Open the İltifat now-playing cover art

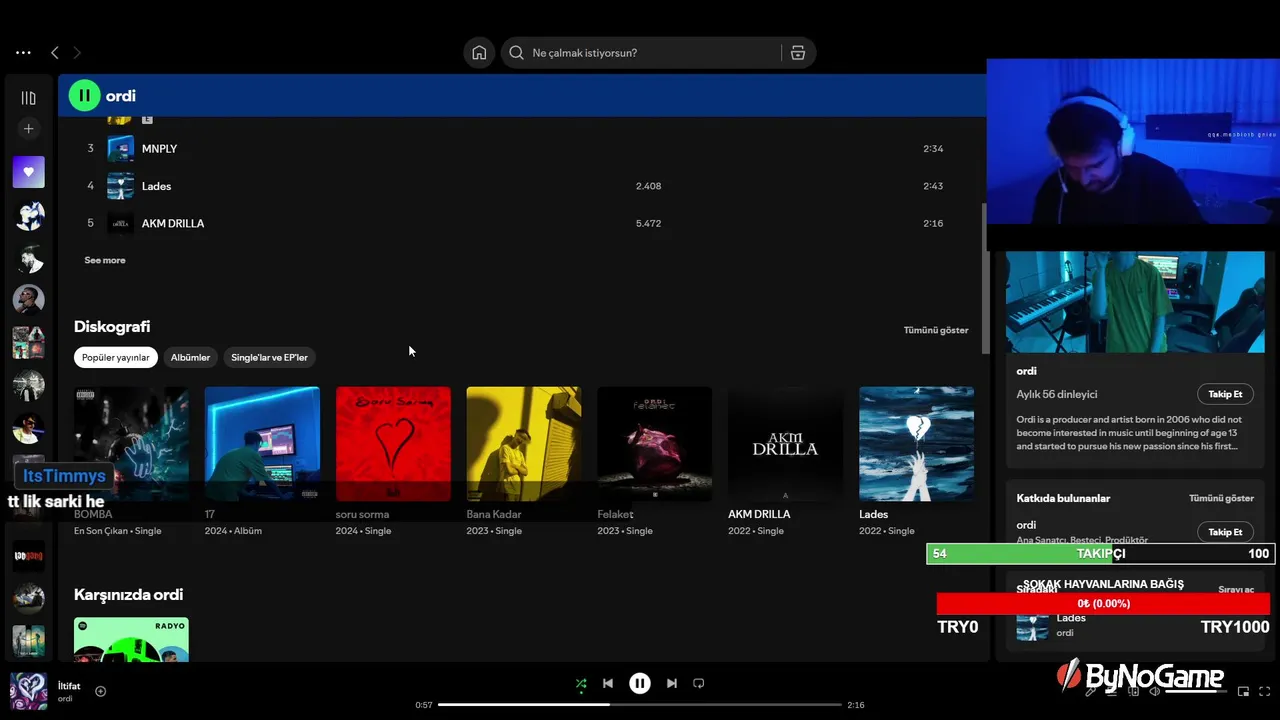28,691
